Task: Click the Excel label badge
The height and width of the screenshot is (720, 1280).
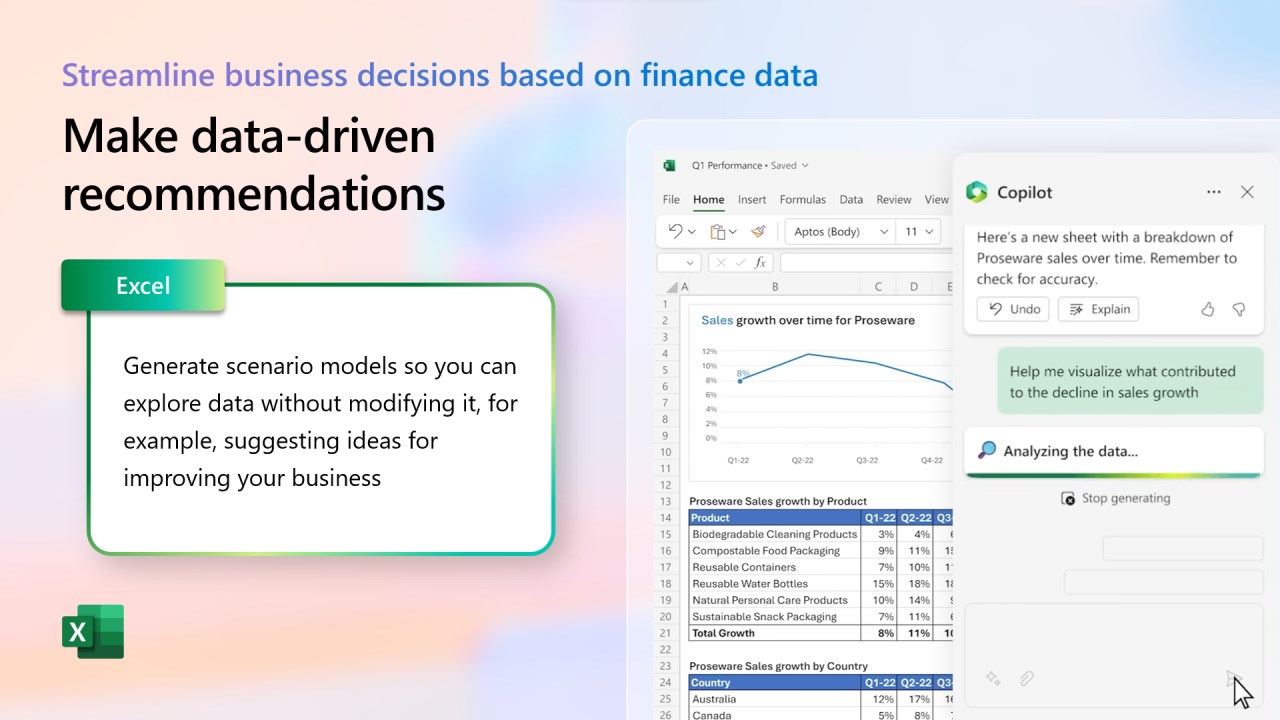Action: click(x=143, y=286)
